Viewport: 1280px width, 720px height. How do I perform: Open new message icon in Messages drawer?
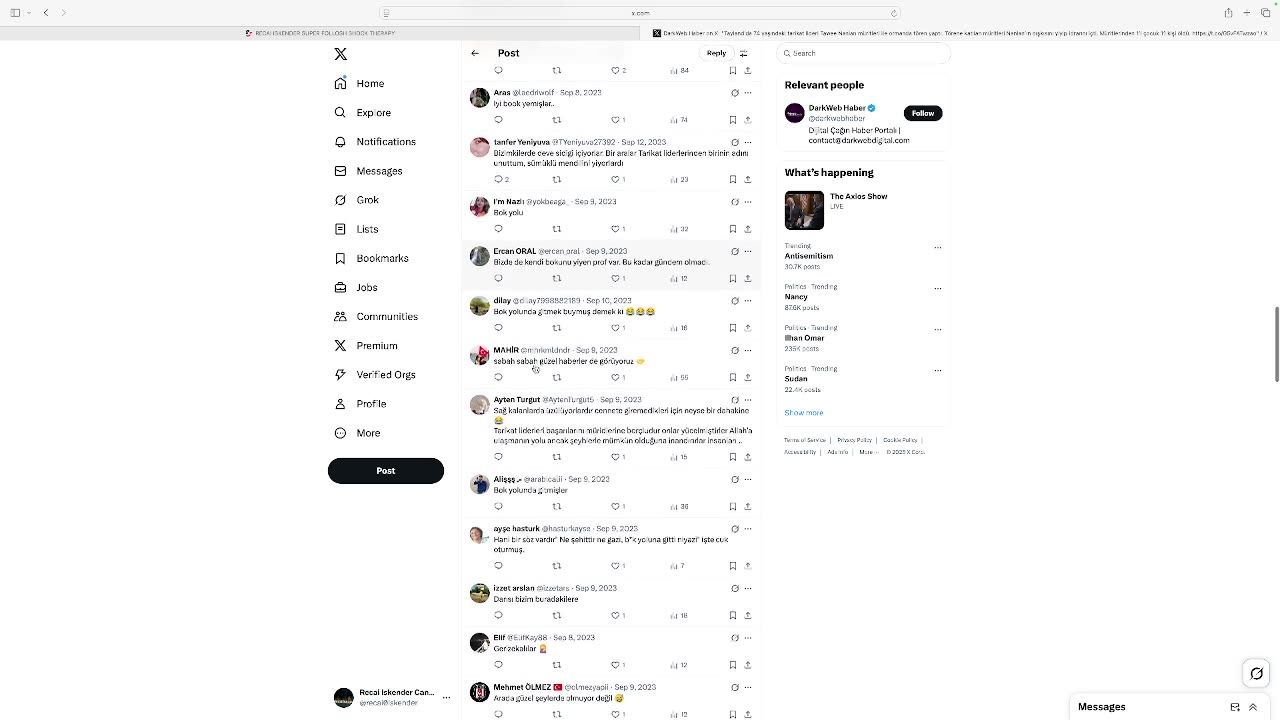tap(1235, 707)
